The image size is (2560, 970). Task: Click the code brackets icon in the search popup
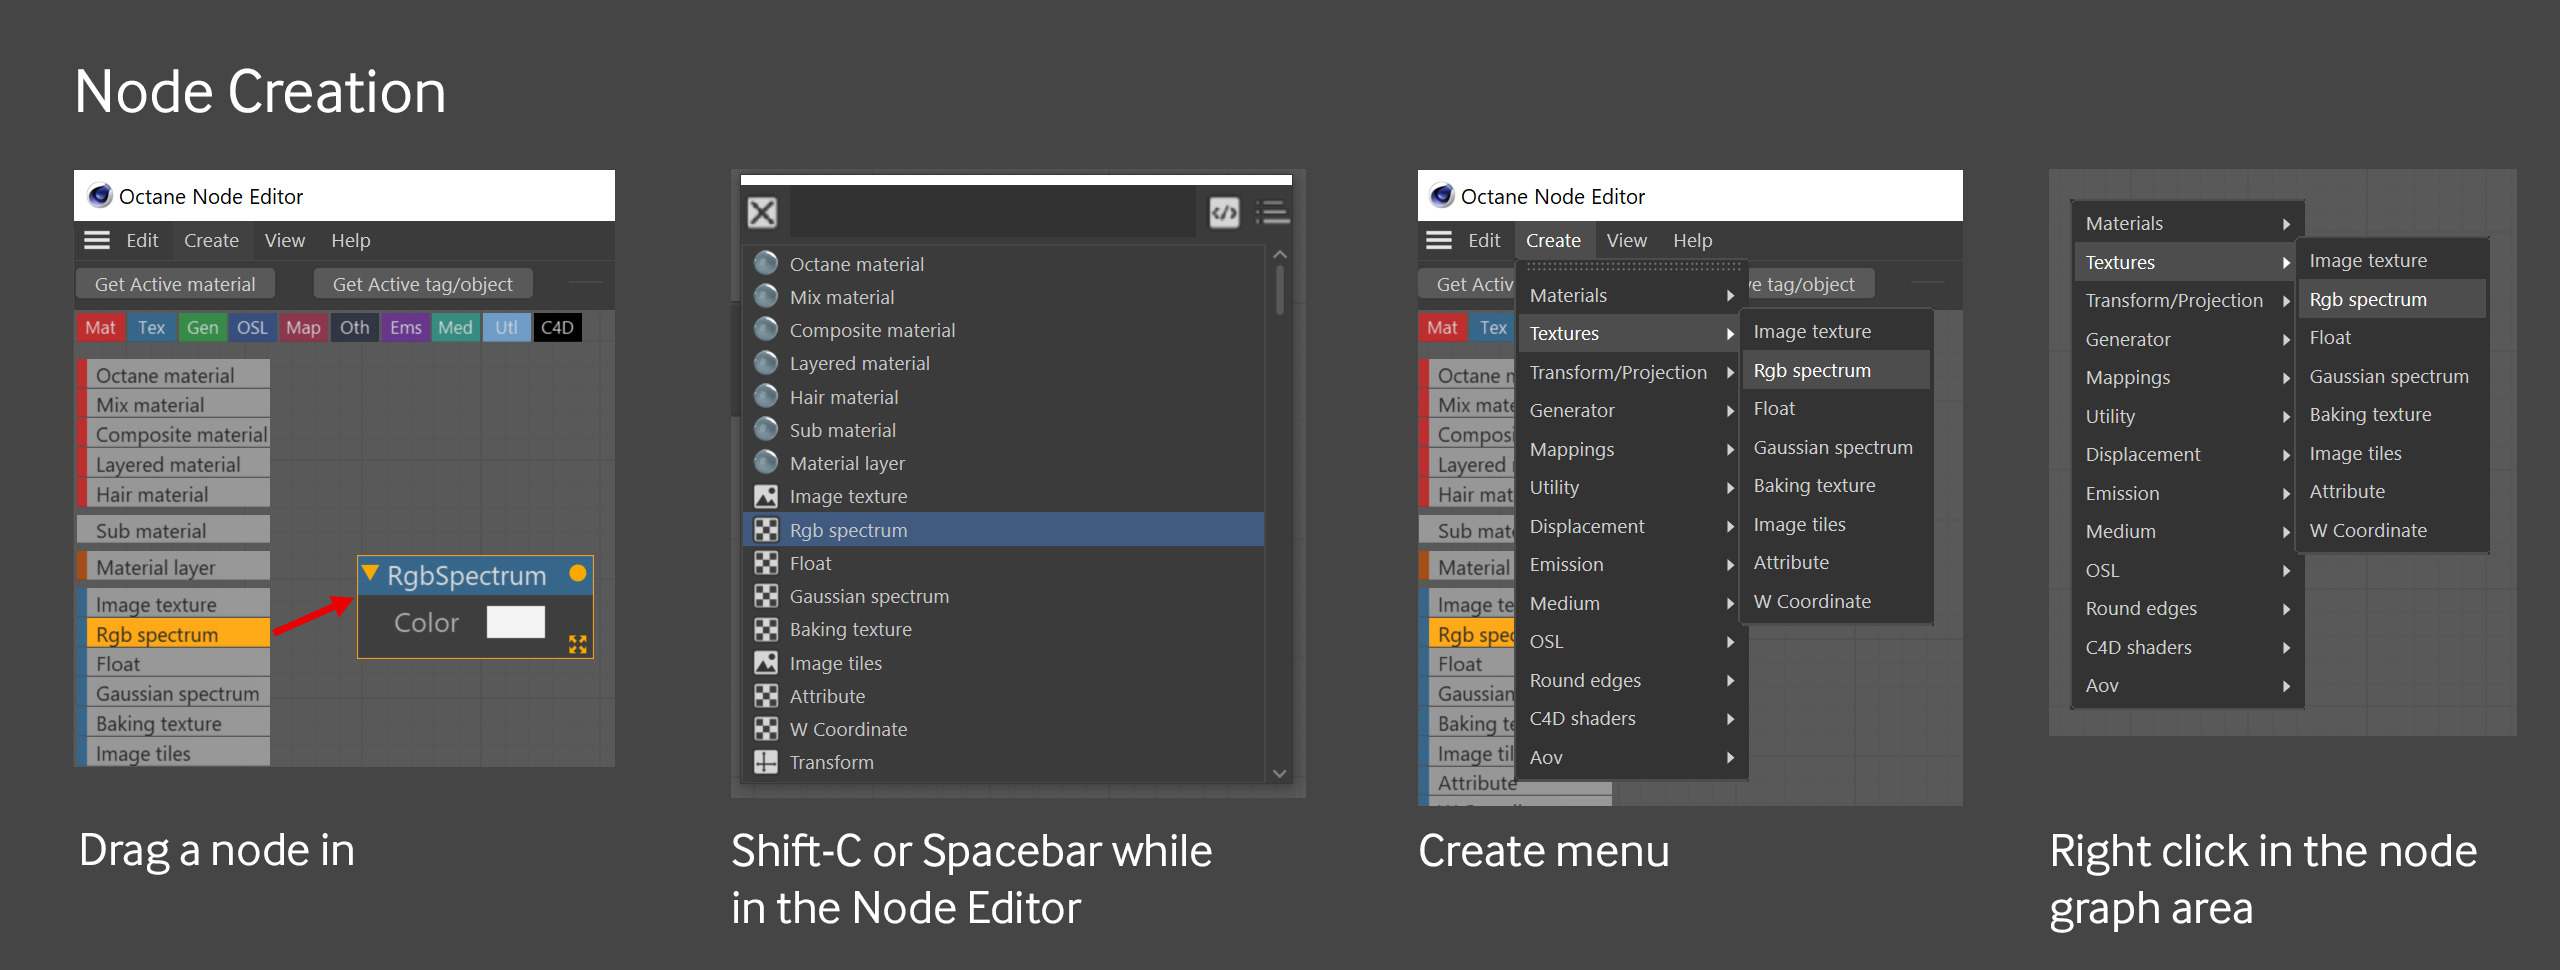coord(1224,212)
